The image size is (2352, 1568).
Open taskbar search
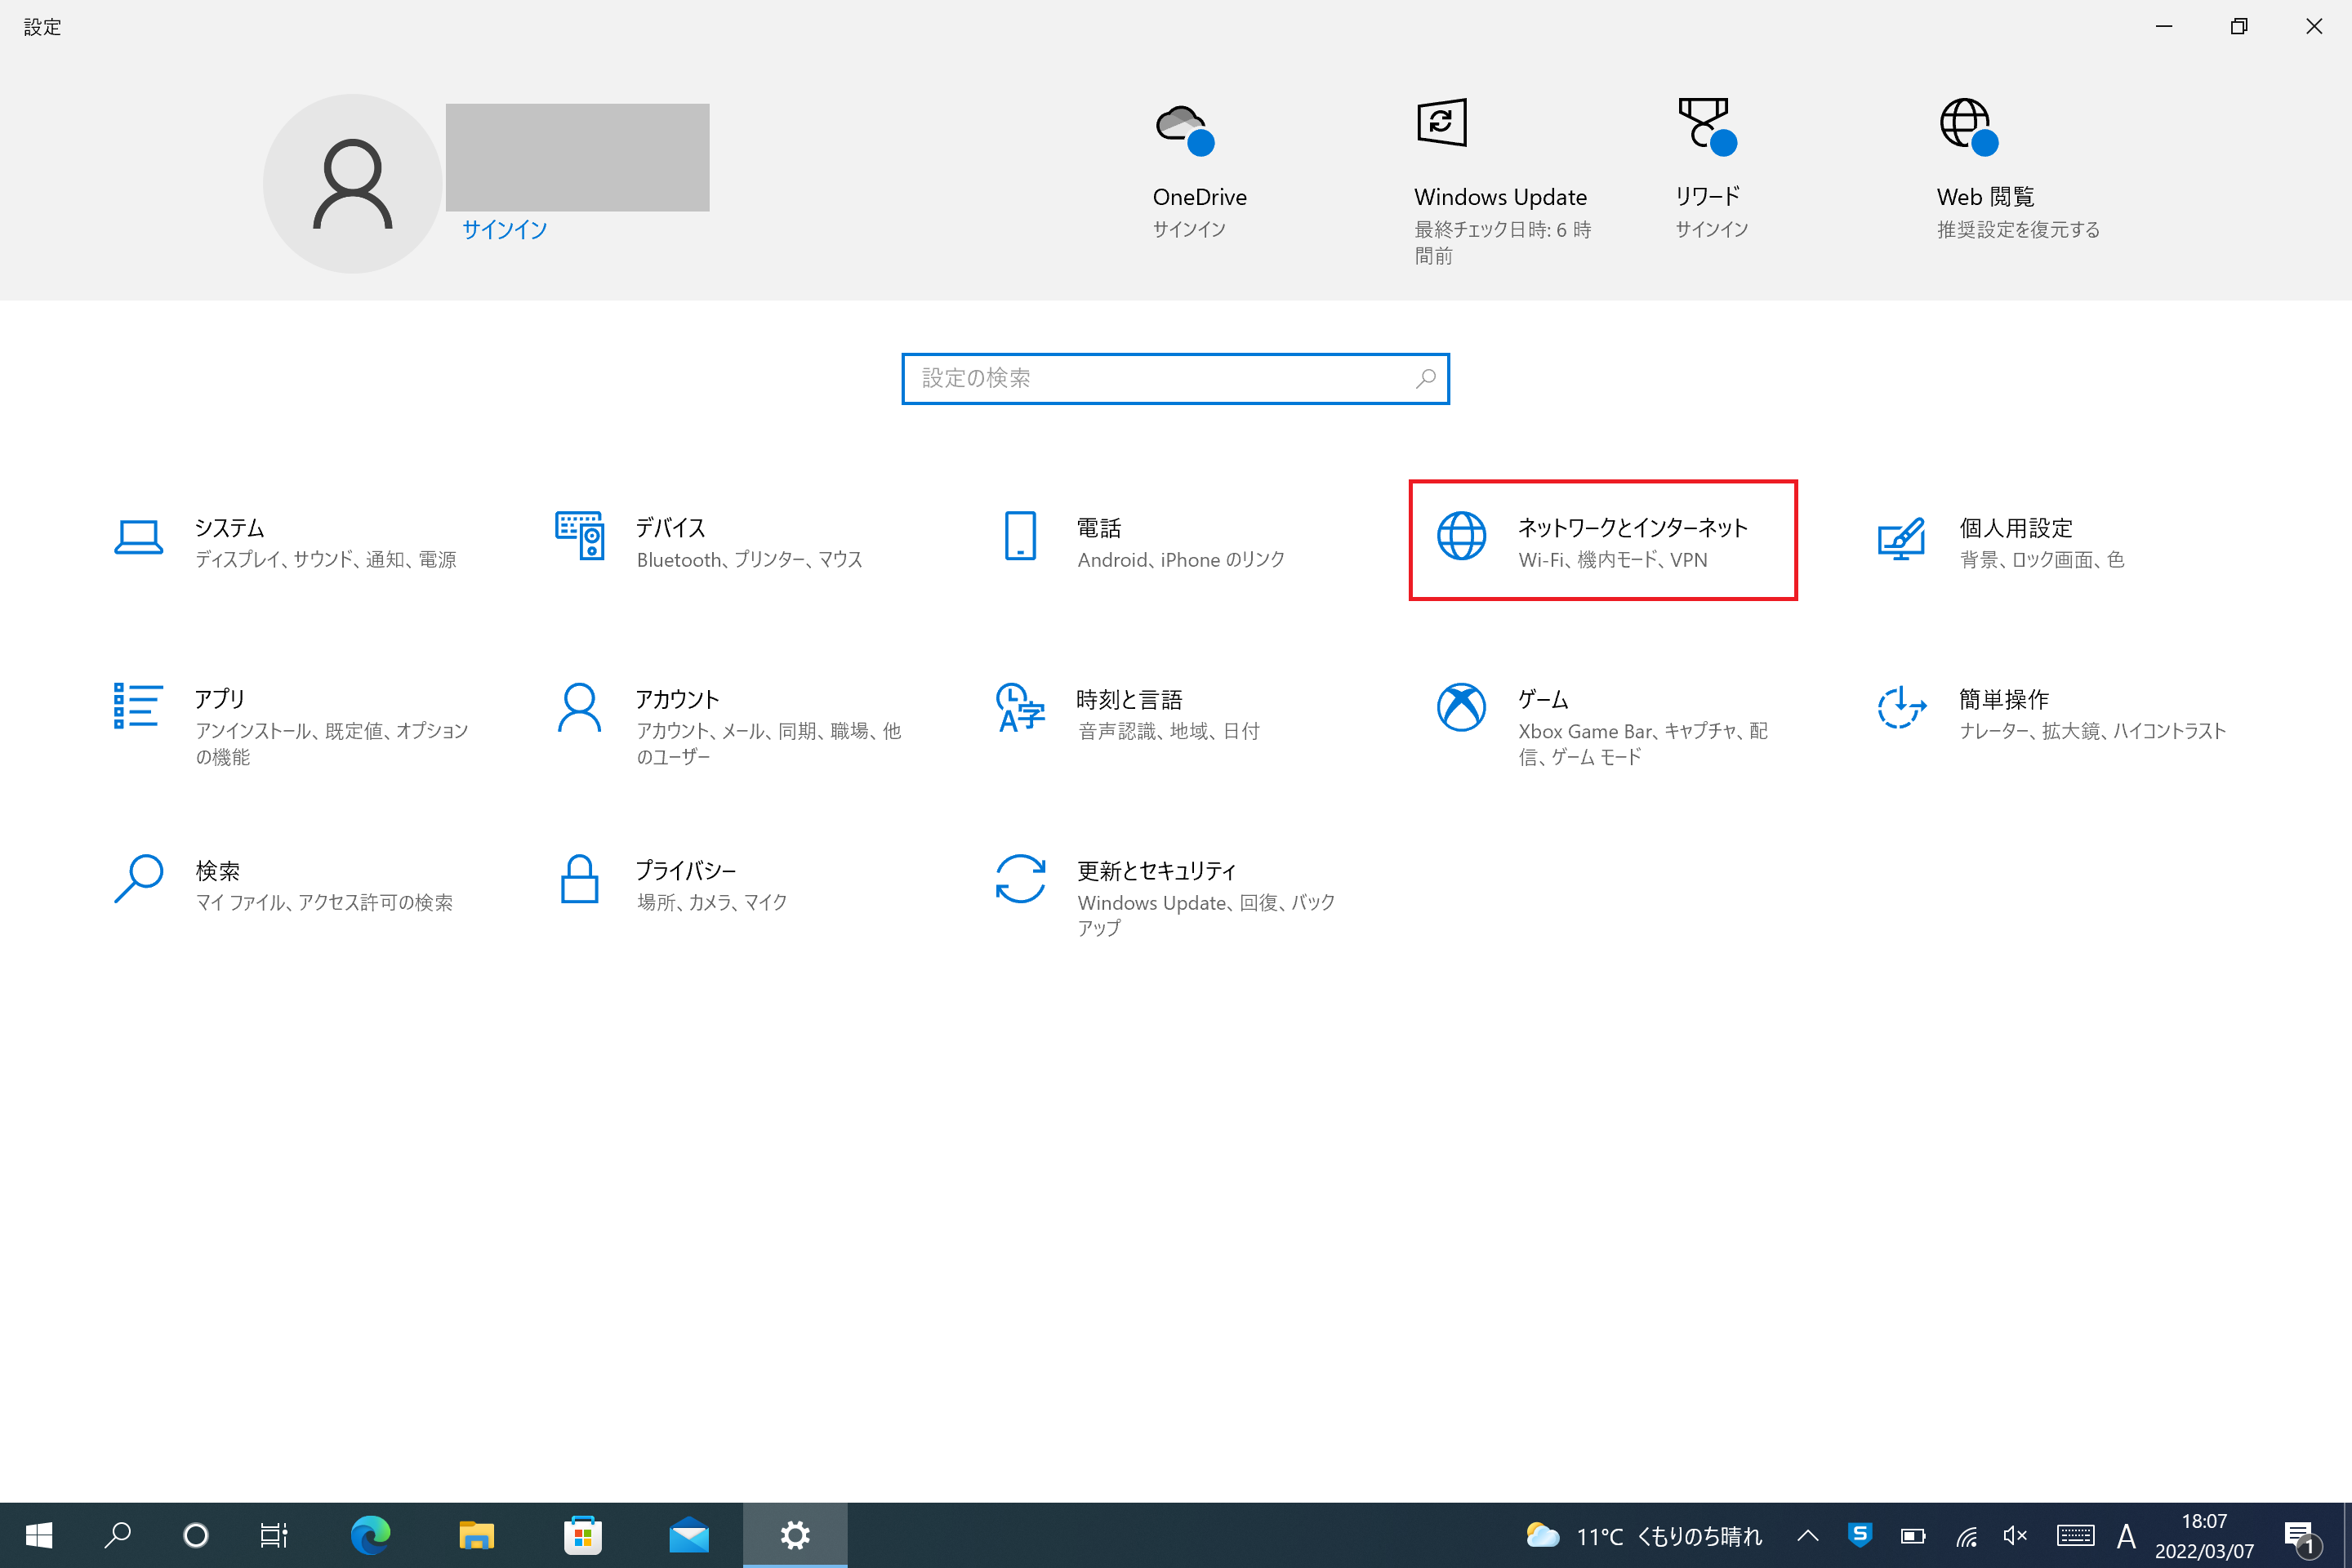[117, 1535]
